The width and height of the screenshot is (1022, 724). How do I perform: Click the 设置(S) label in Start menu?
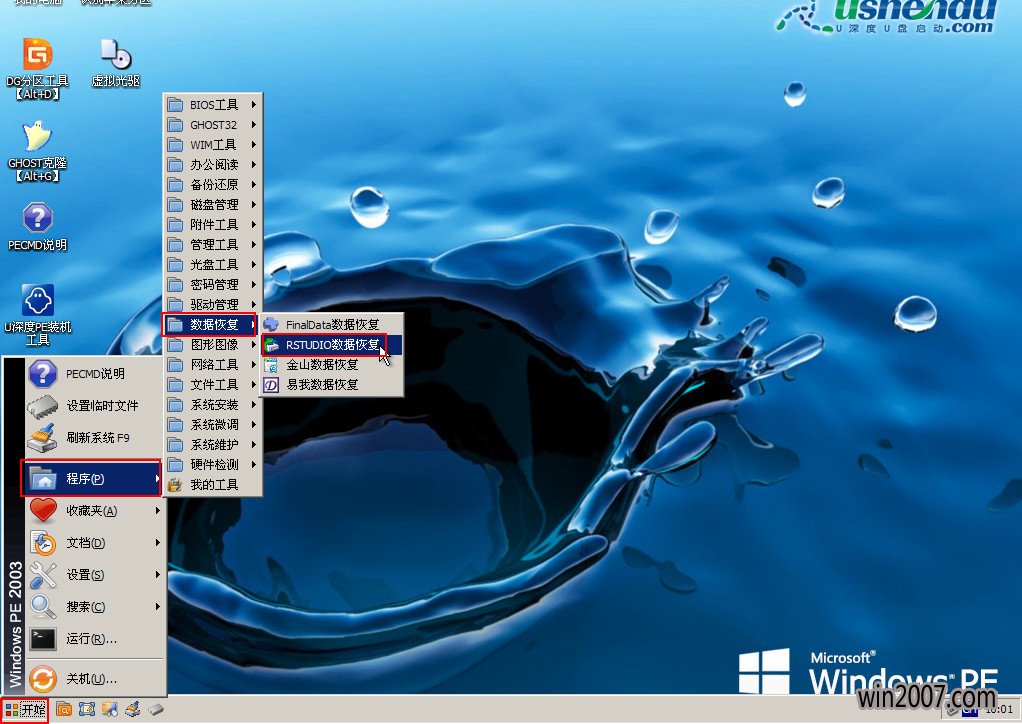click(x=85, y=575)
